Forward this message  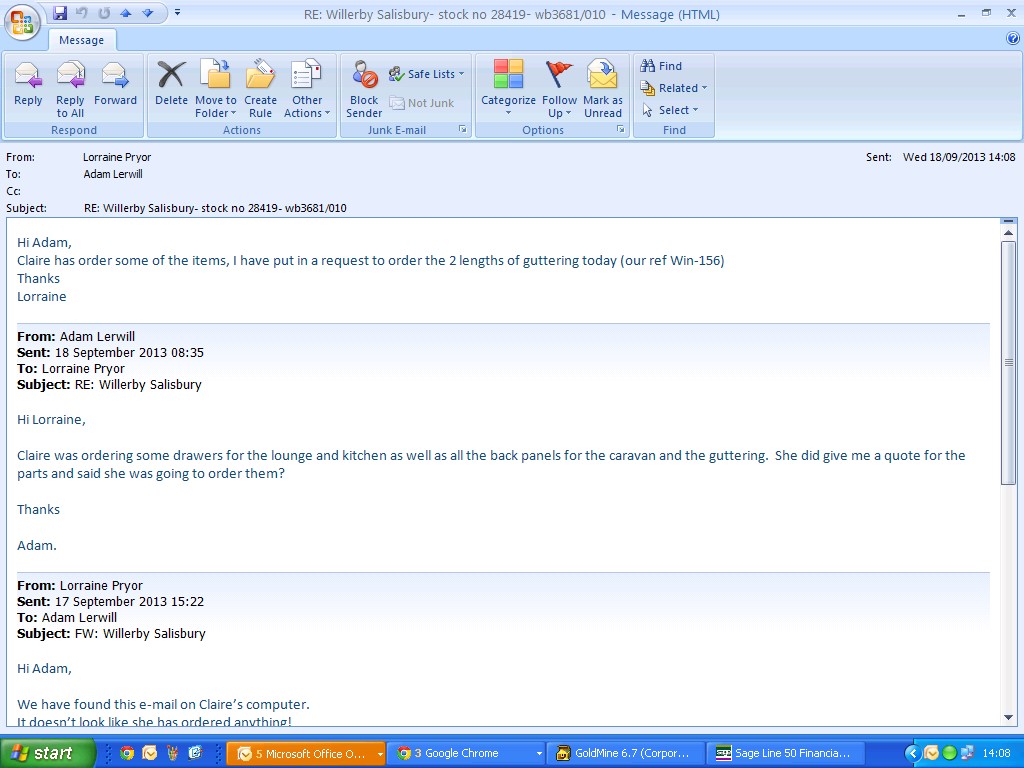point(115,84)
